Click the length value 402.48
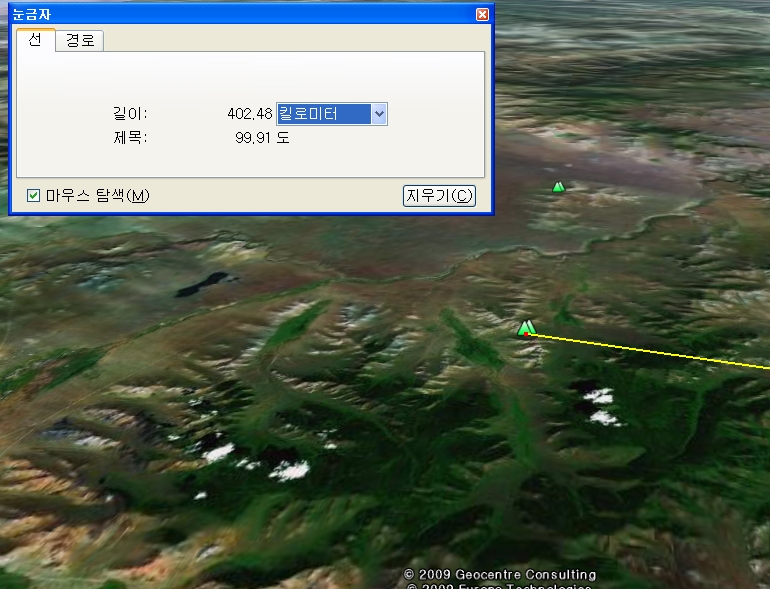 pyautogui.click(x=249, y=114)
